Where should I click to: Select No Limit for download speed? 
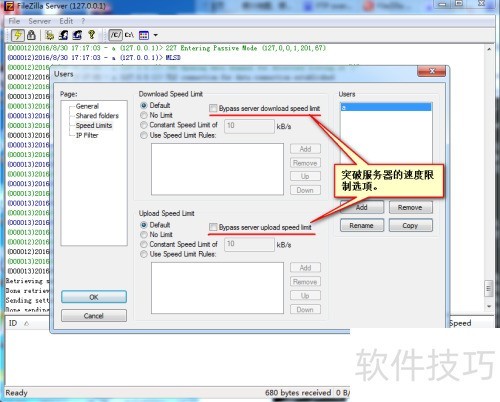tap(144, 115)
